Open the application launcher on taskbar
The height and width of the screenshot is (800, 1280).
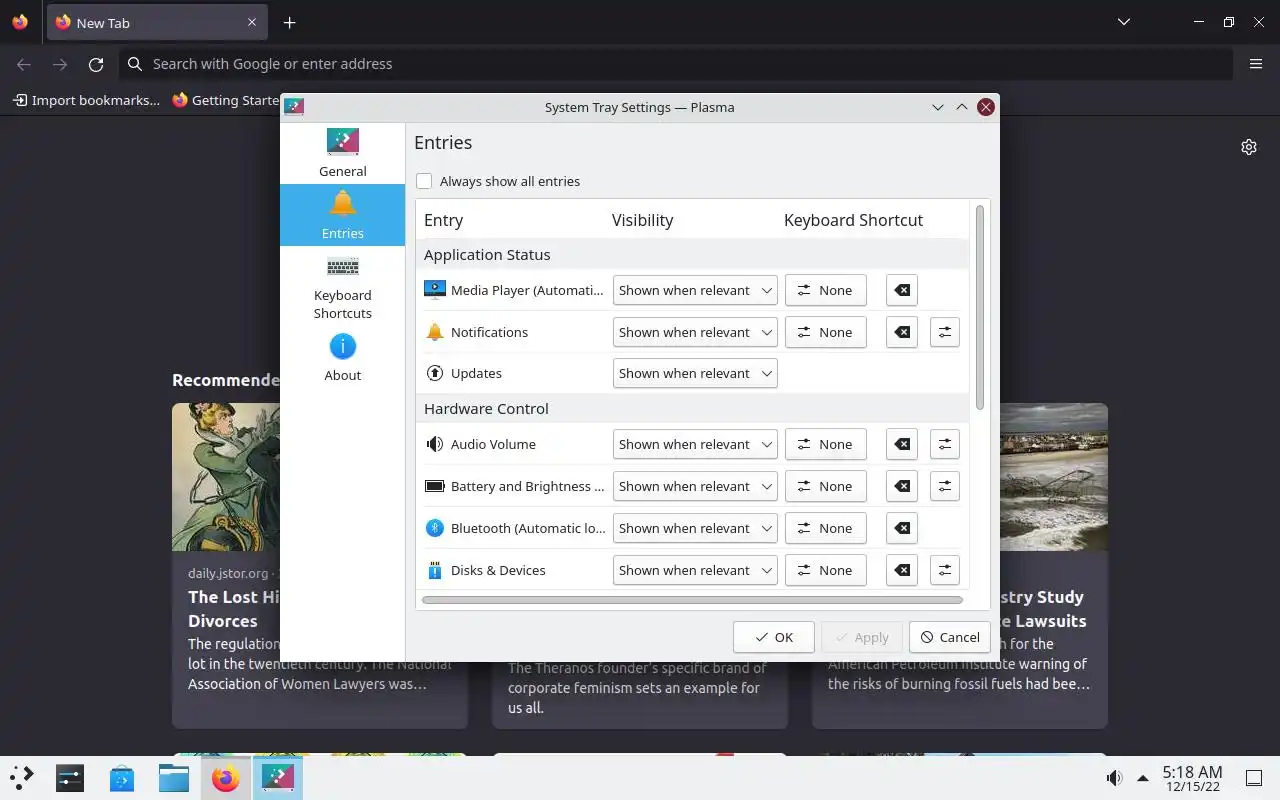(x=22, y=777)
